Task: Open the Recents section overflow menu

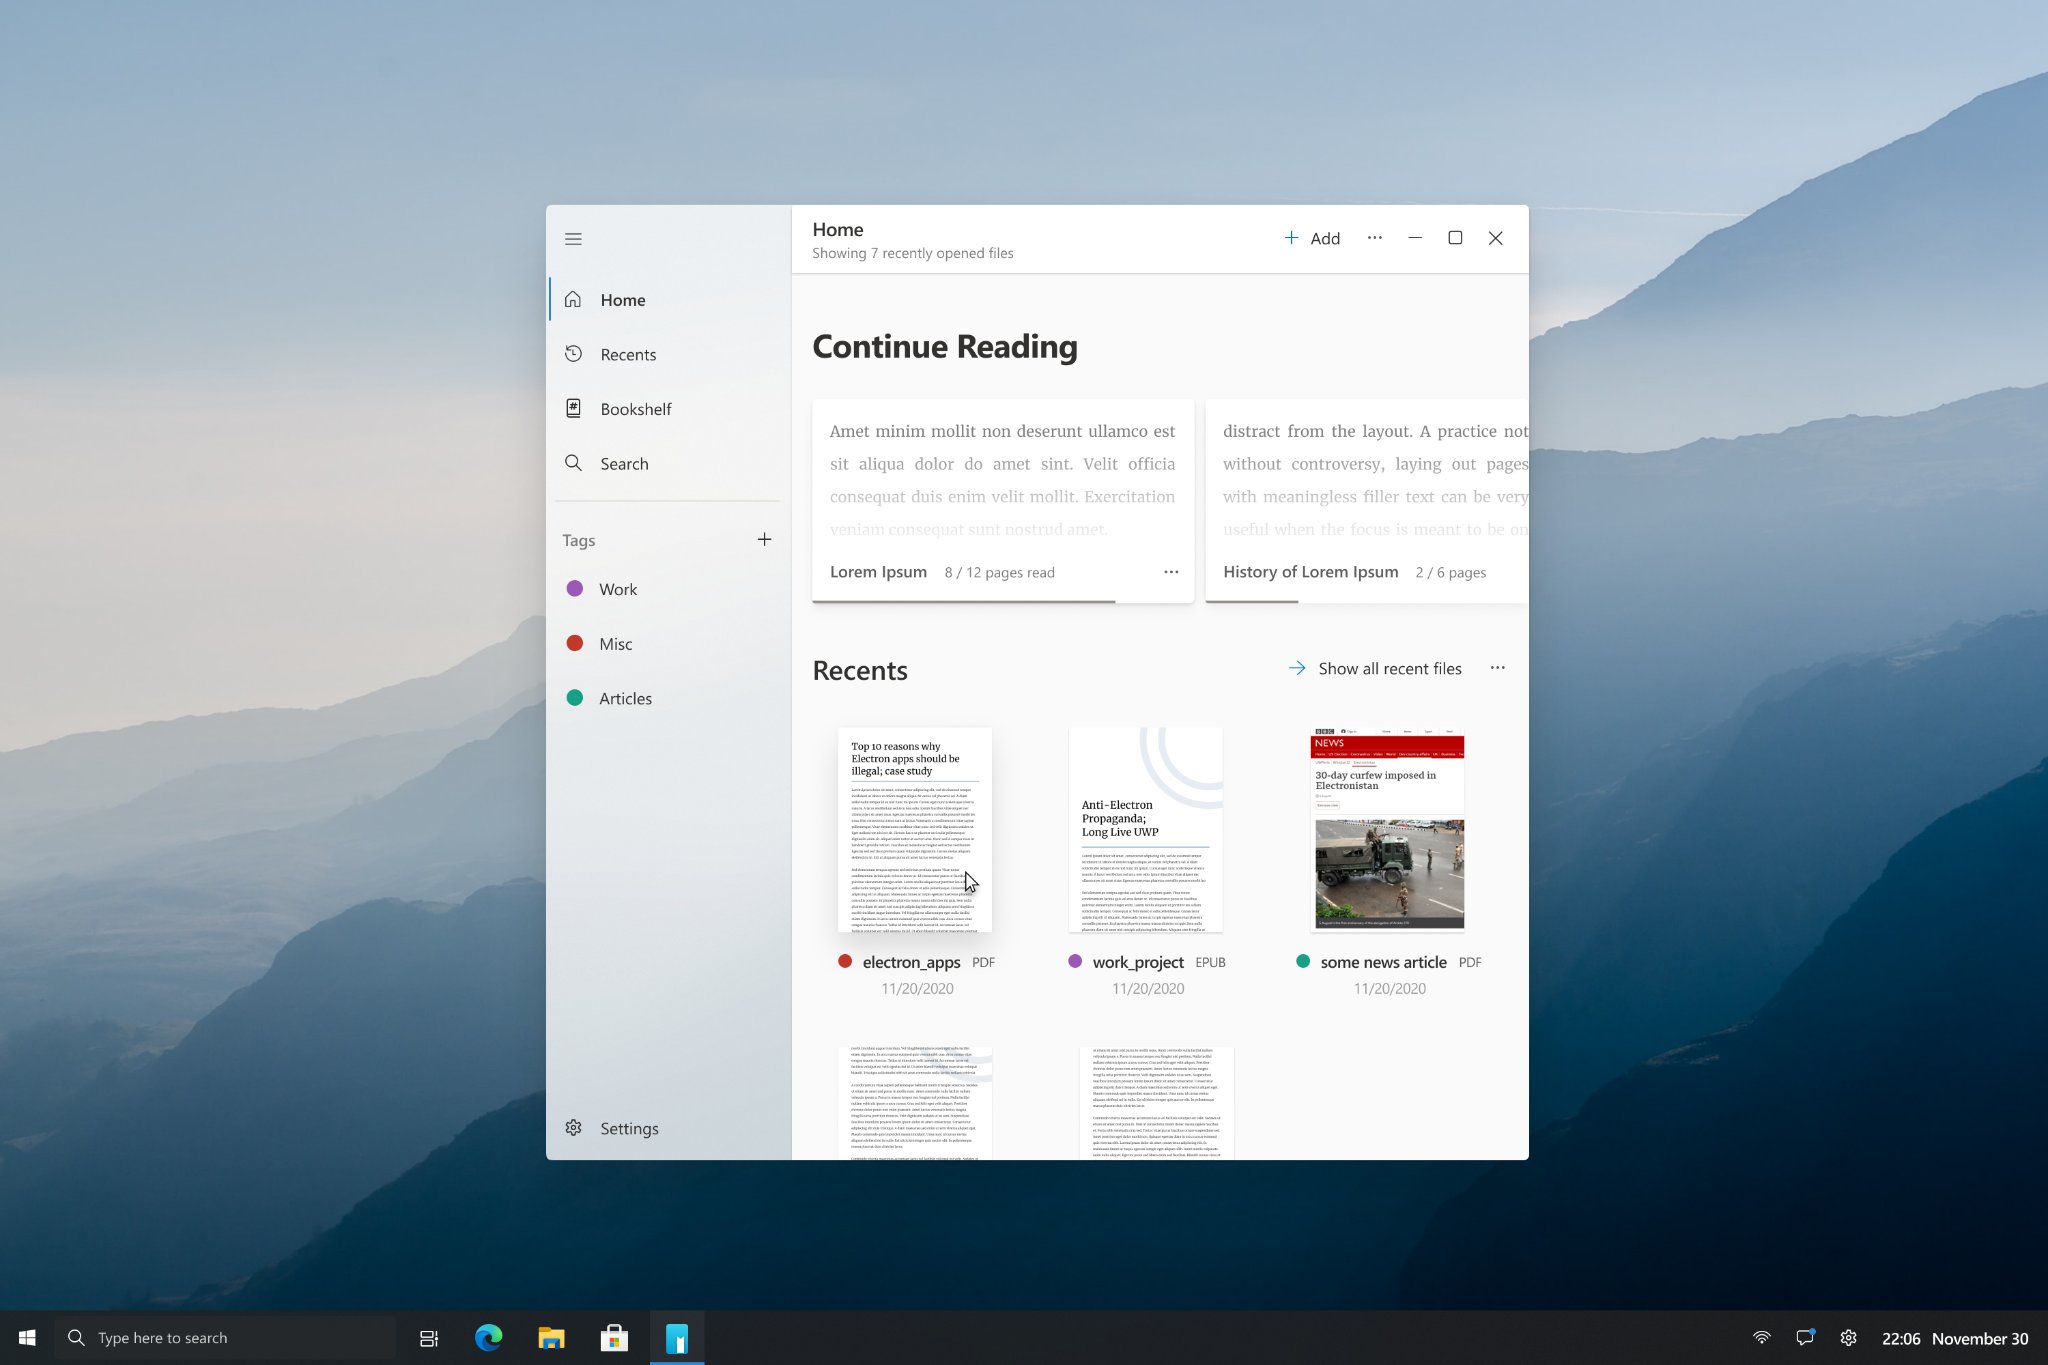Action: tap(1497, 668)
